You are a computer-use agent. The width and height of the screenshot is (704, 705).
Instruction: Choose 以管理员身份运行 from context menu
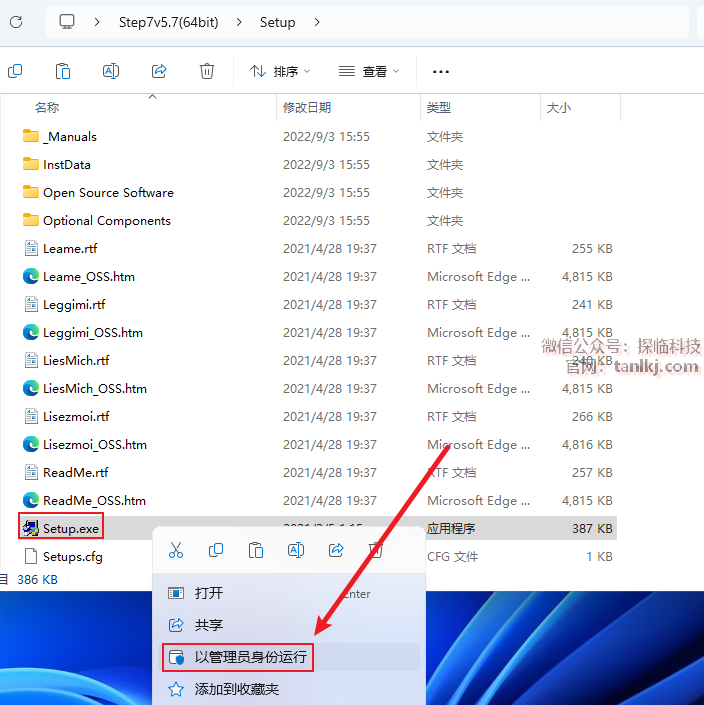click(288, 657)
